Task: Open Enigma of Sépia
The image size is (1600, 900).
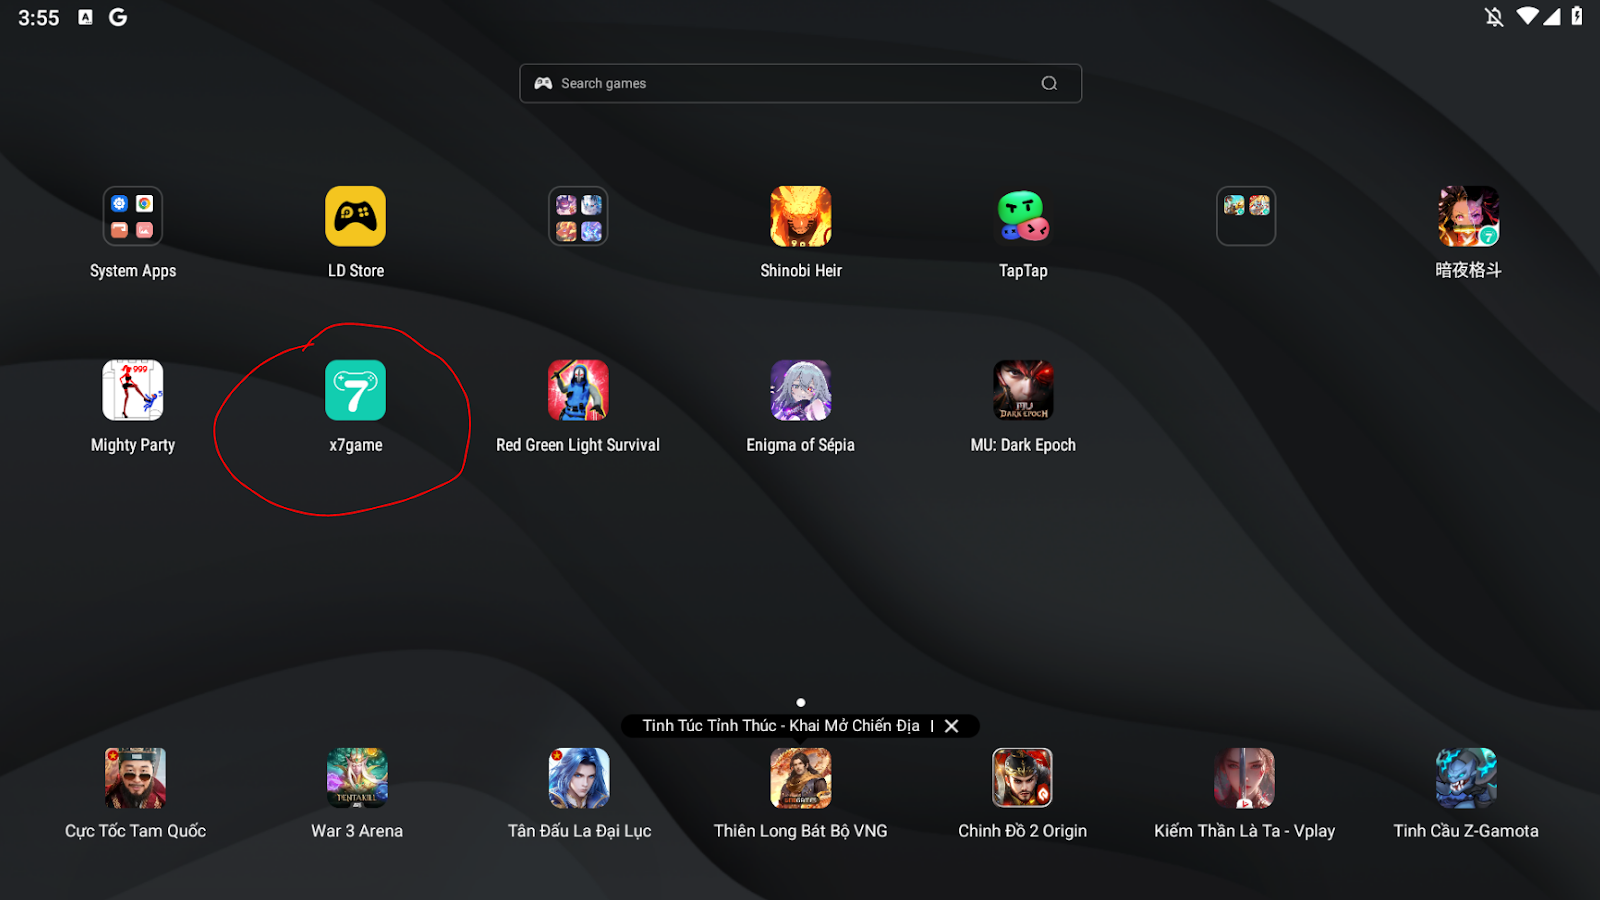Action: [800, 390]
